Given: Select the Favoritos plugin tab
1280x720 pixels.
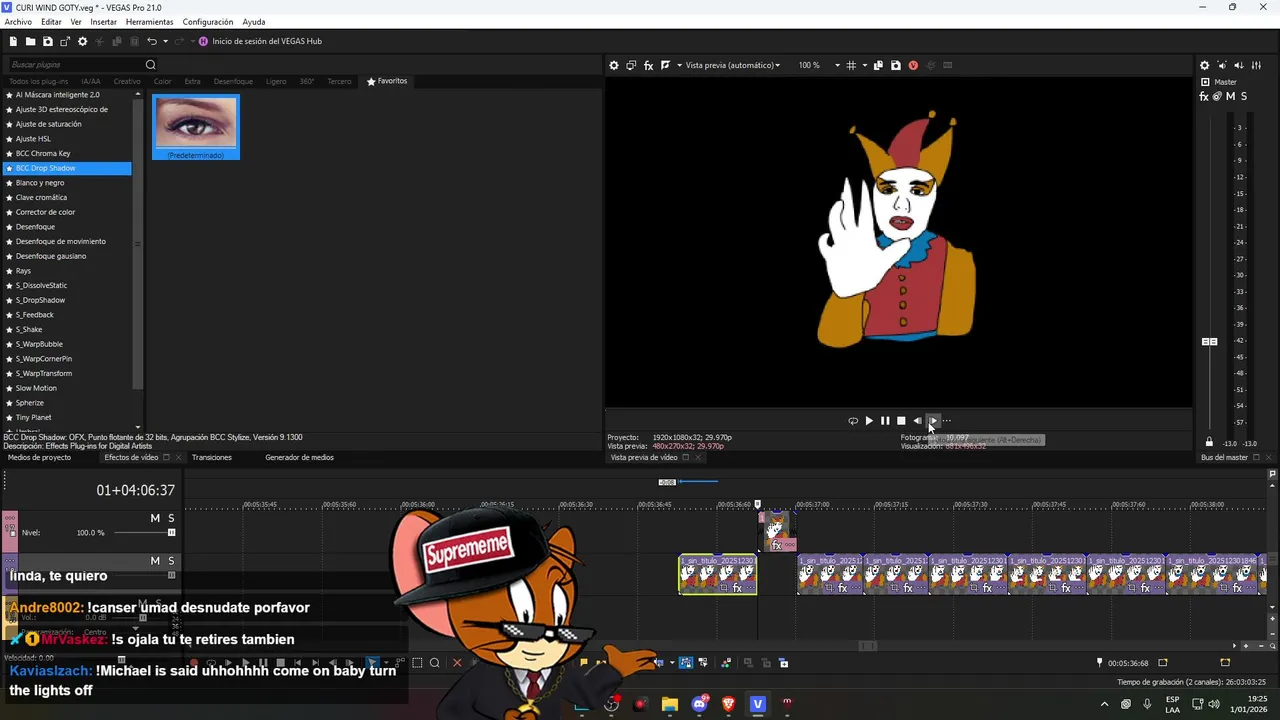Looking at the screenshot, I should point(387,81).
